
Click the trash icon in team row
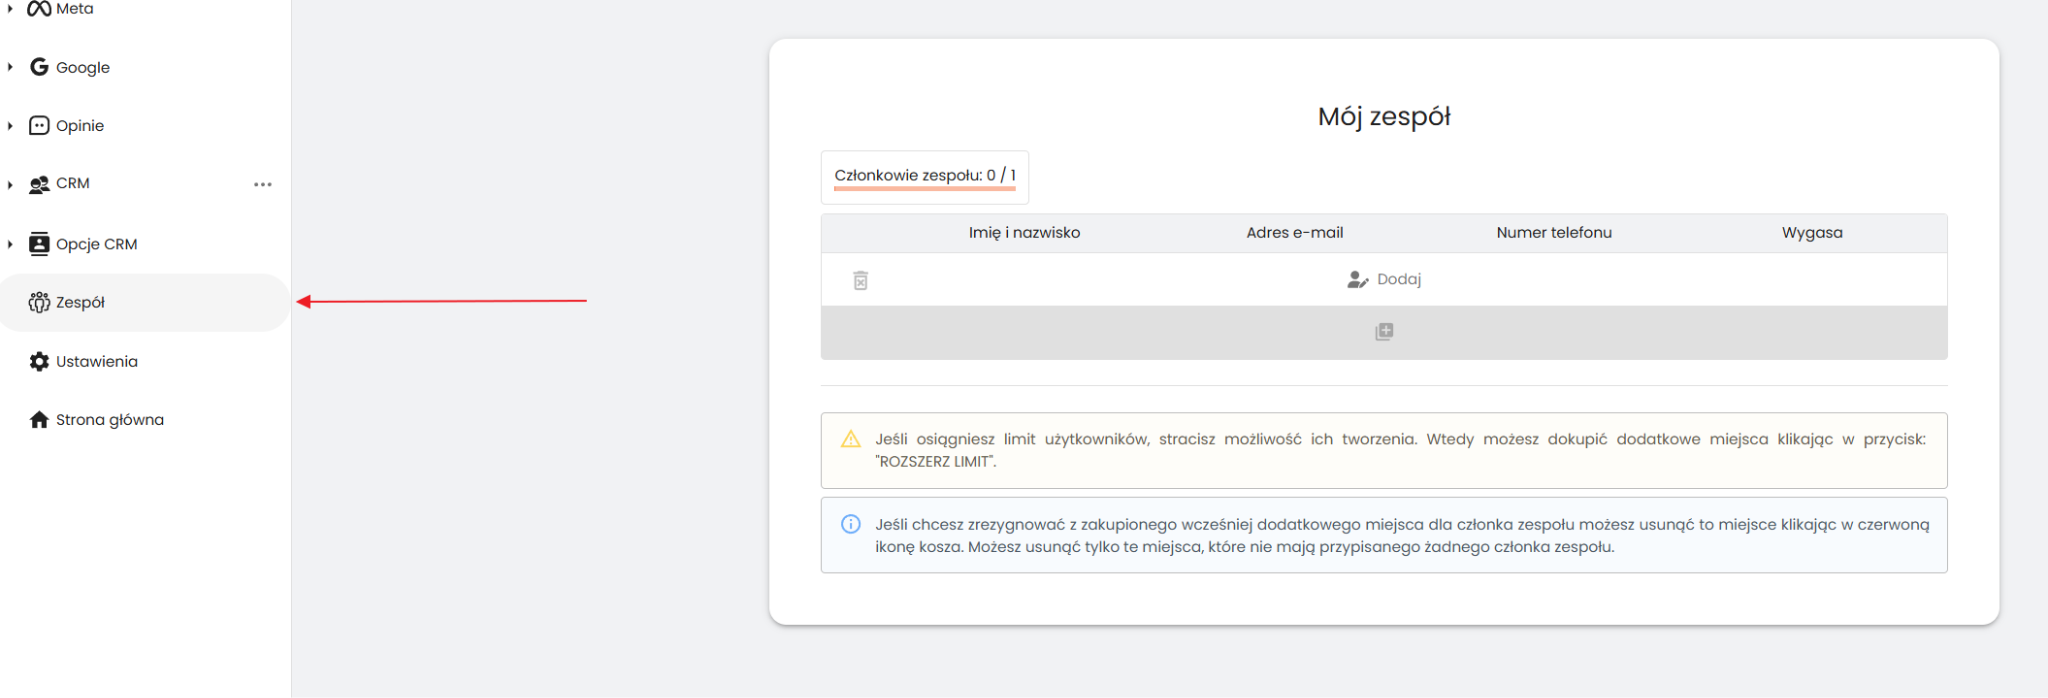(860, 280)
